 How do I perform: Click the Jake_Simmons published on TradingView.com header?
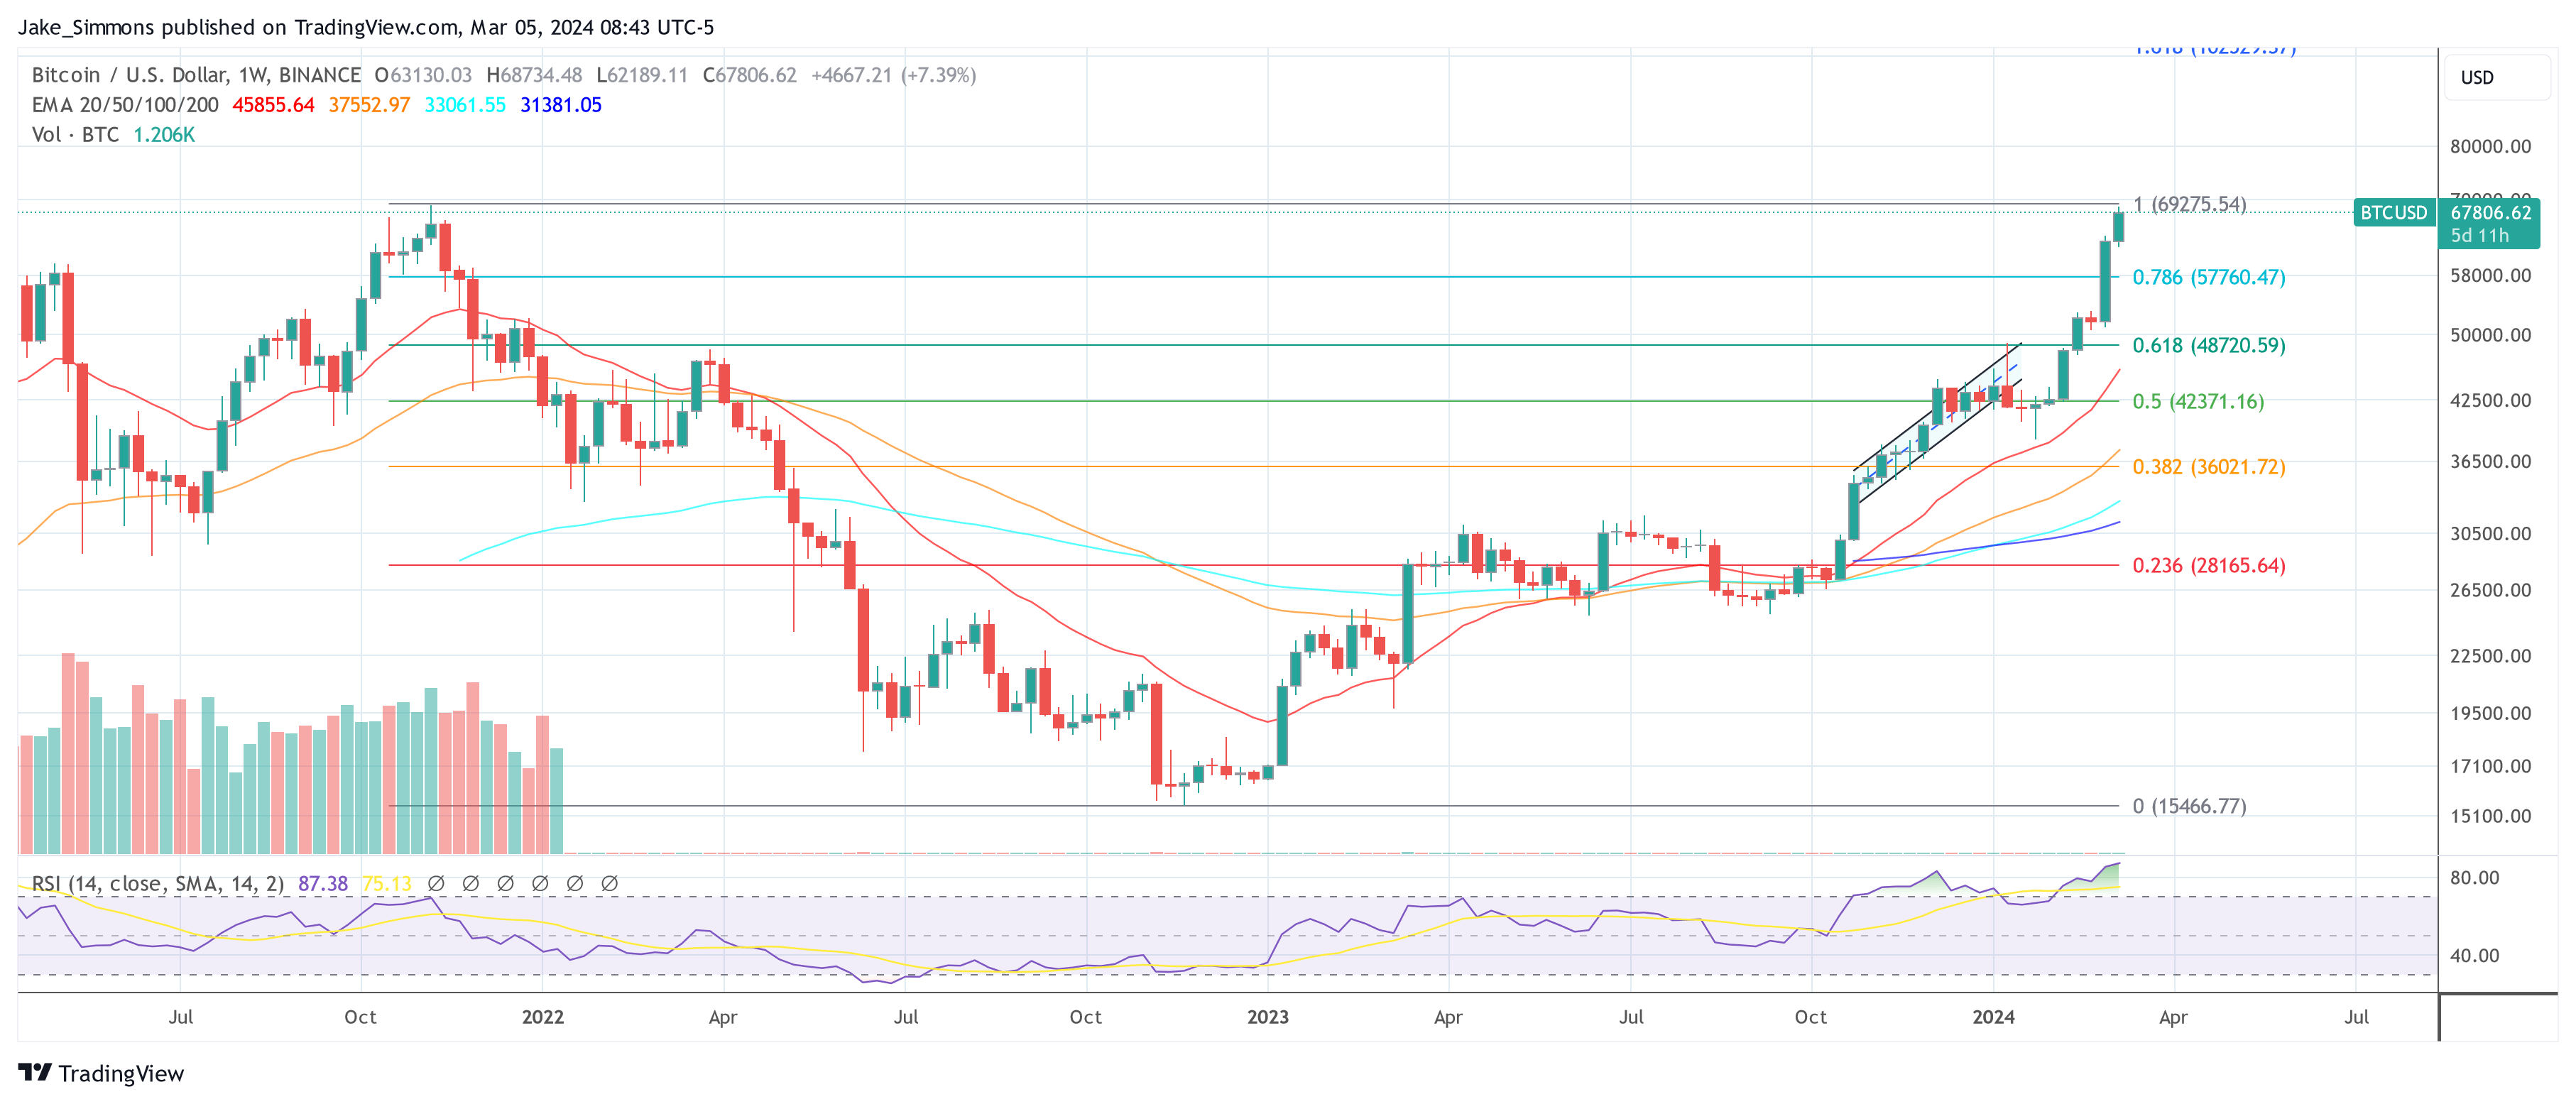point(366,27)
